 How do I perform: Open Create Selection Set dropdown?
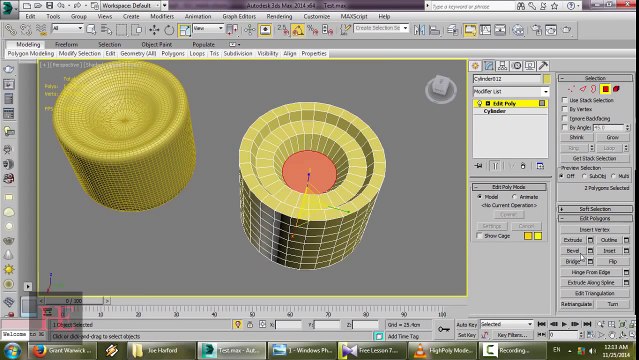381,28
